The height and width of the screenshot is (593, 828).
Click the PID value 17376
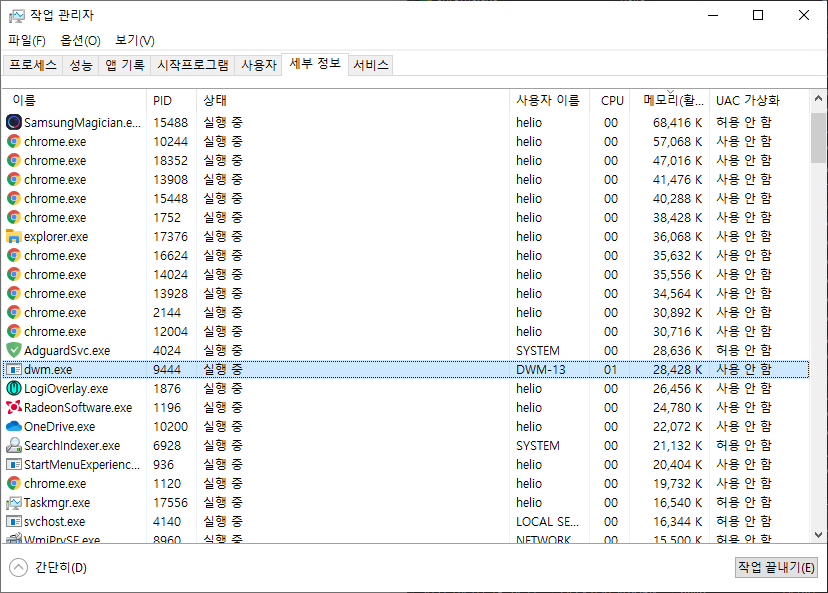tap(171, 237)
